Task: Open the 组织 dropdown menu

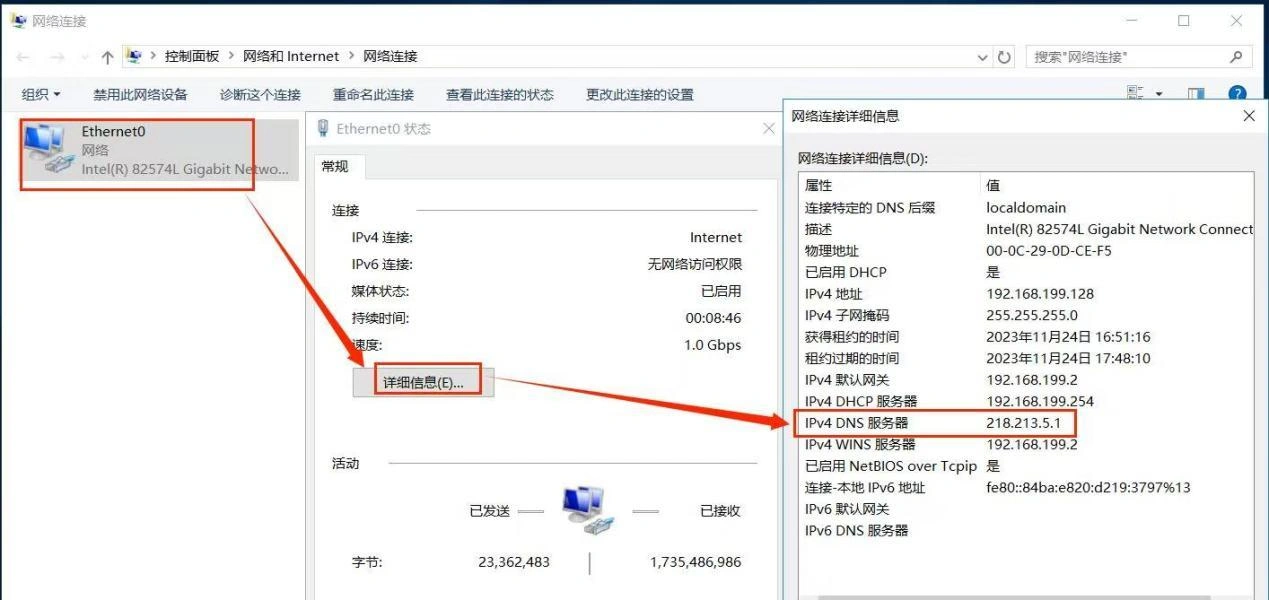Action: (41, 94)
